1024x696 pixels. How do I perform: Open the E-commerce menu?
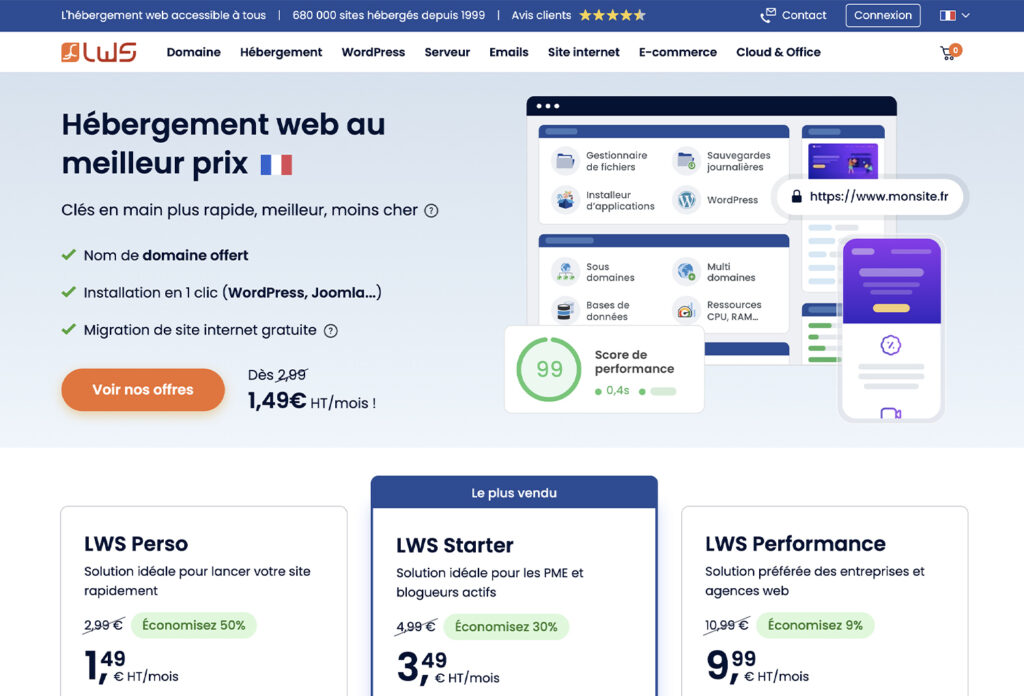click(x=677, y=52)
